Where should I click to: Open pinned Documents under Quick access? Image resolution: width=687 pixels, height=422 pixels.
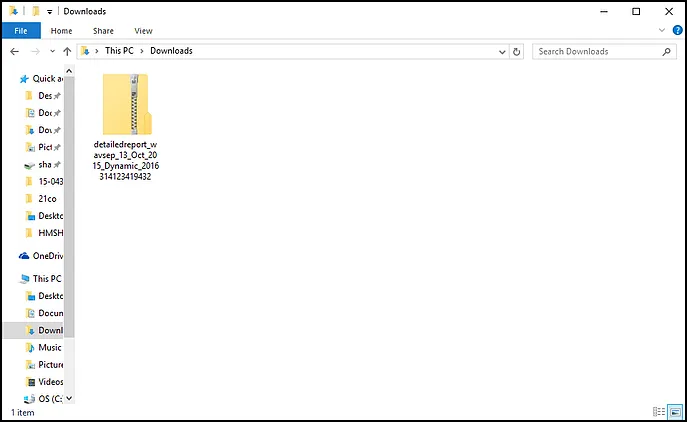click(45, 113)
